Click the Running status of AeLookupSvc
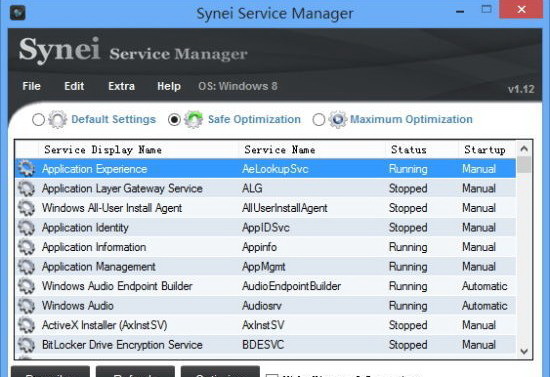550x377 pixels. 408,169
